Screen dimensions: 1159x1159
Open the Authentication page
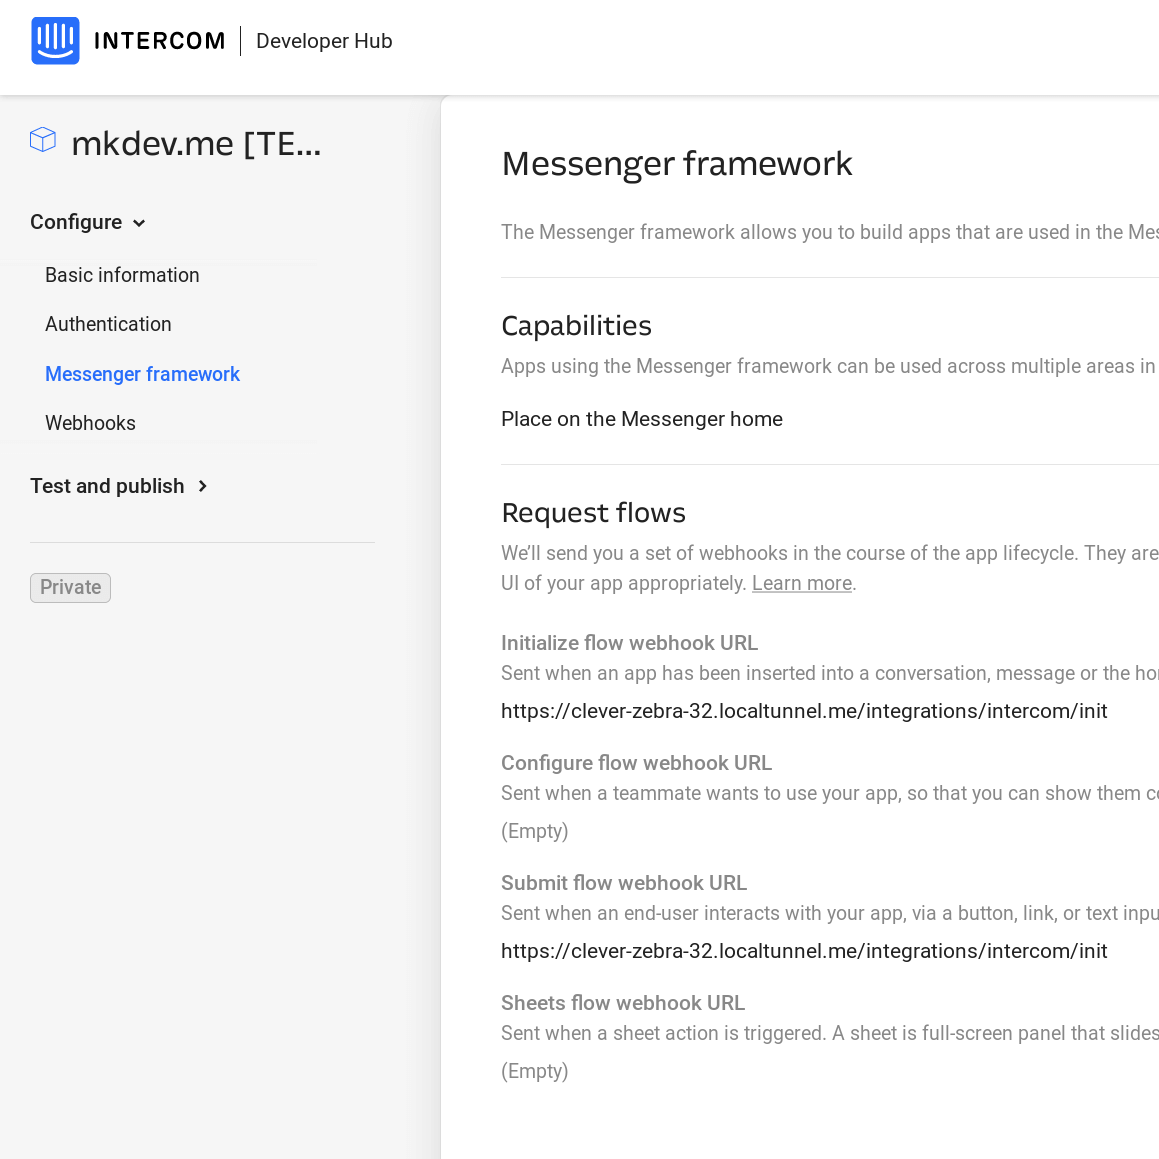tap(108, 324)
